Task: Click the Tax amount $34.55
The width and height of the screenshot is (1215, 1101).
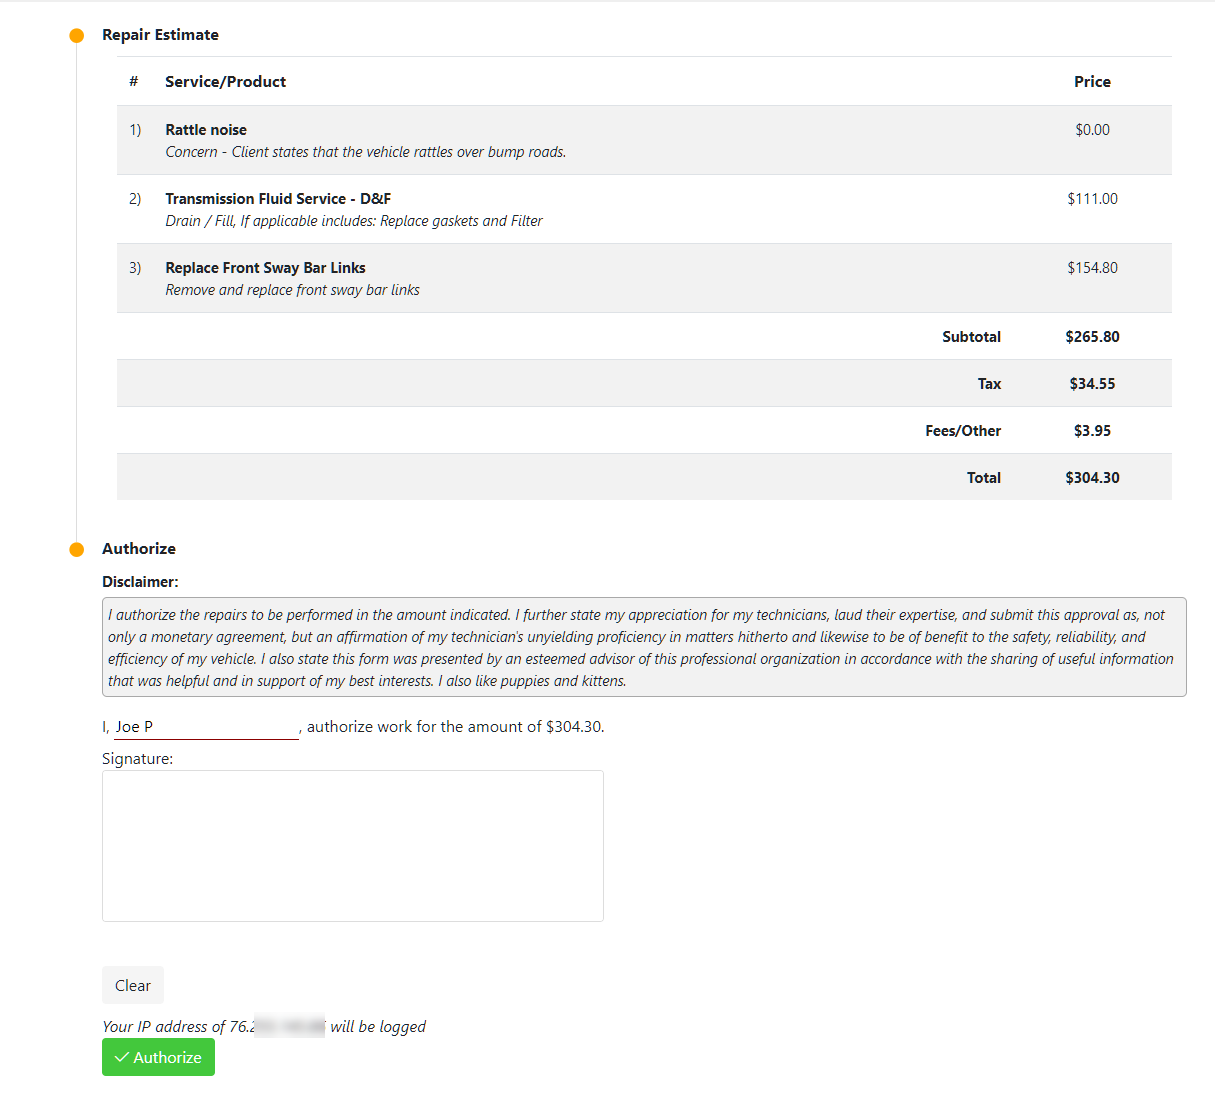Action: click(x=1092, y=384)
